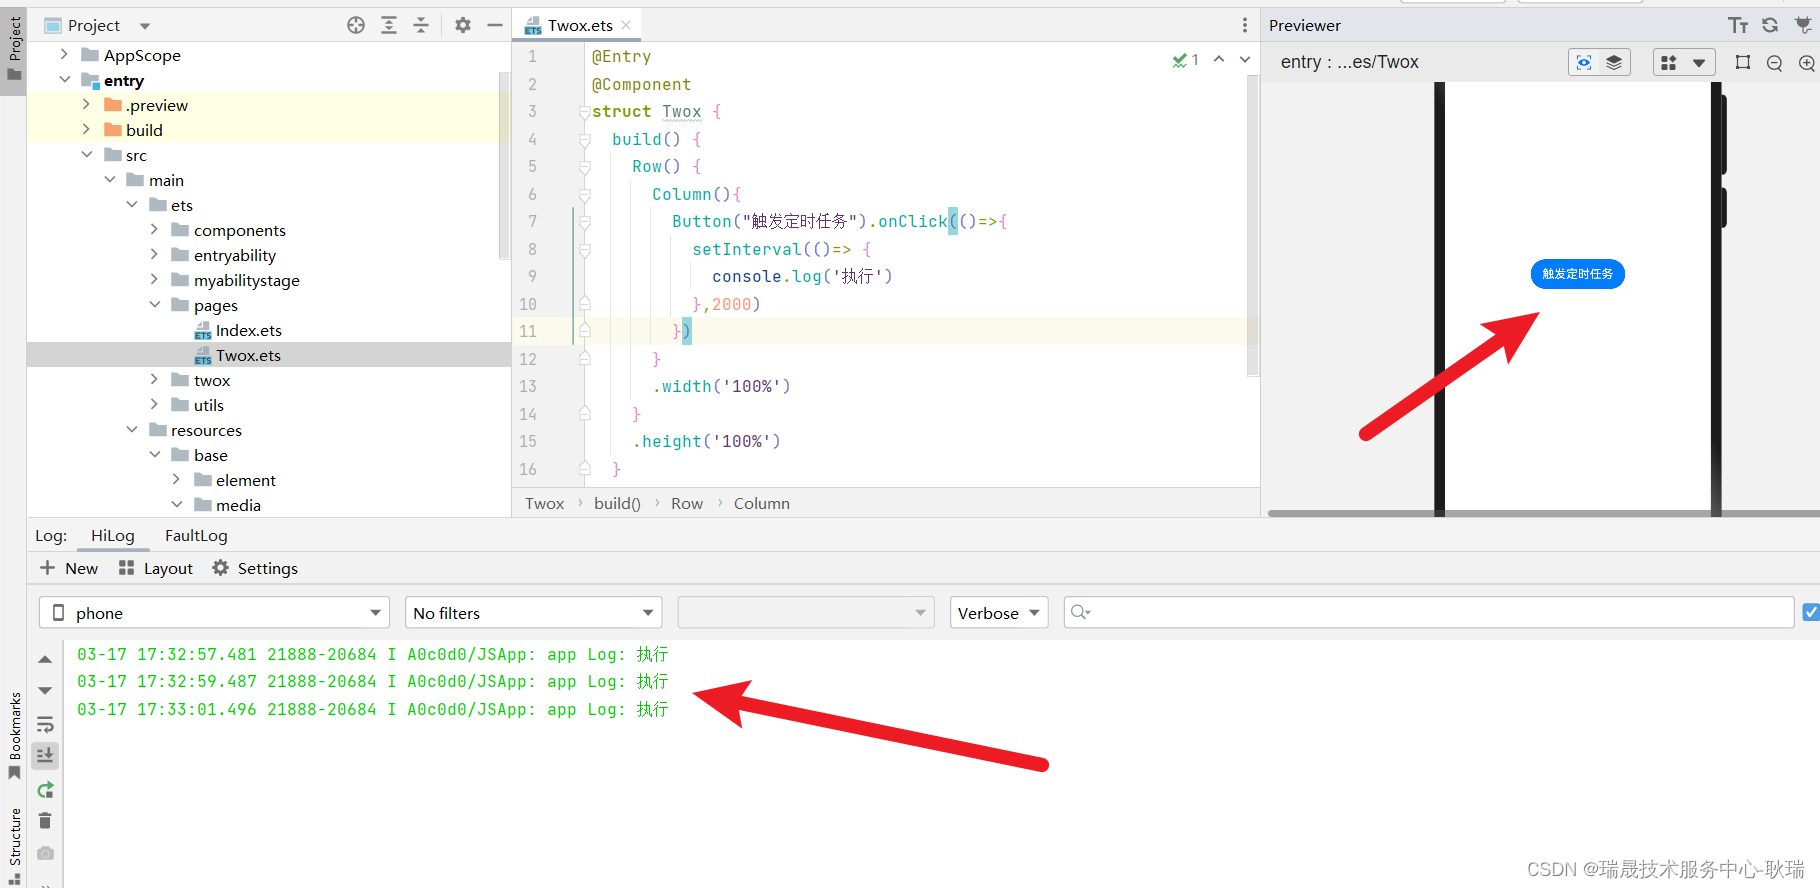
Task: Open the Bookmarks side tab
Action: [14, 736]
